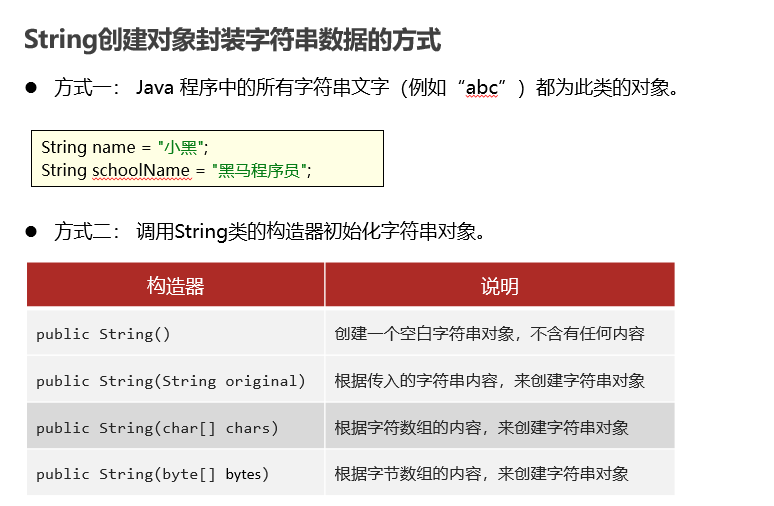Click the code line String schoolName = "黑马程序员"

[176, 170]
